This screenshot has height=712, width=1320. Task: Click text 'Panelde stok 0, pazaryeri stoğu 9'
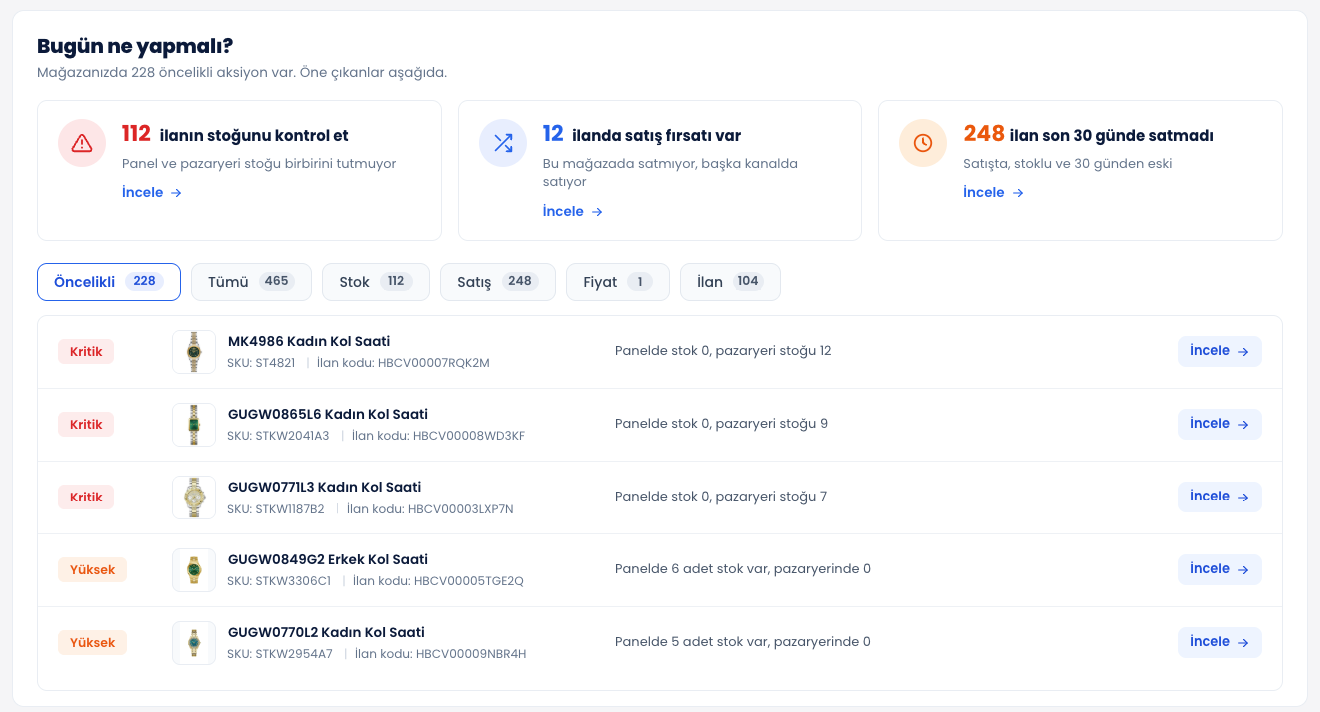pos(722,424)
